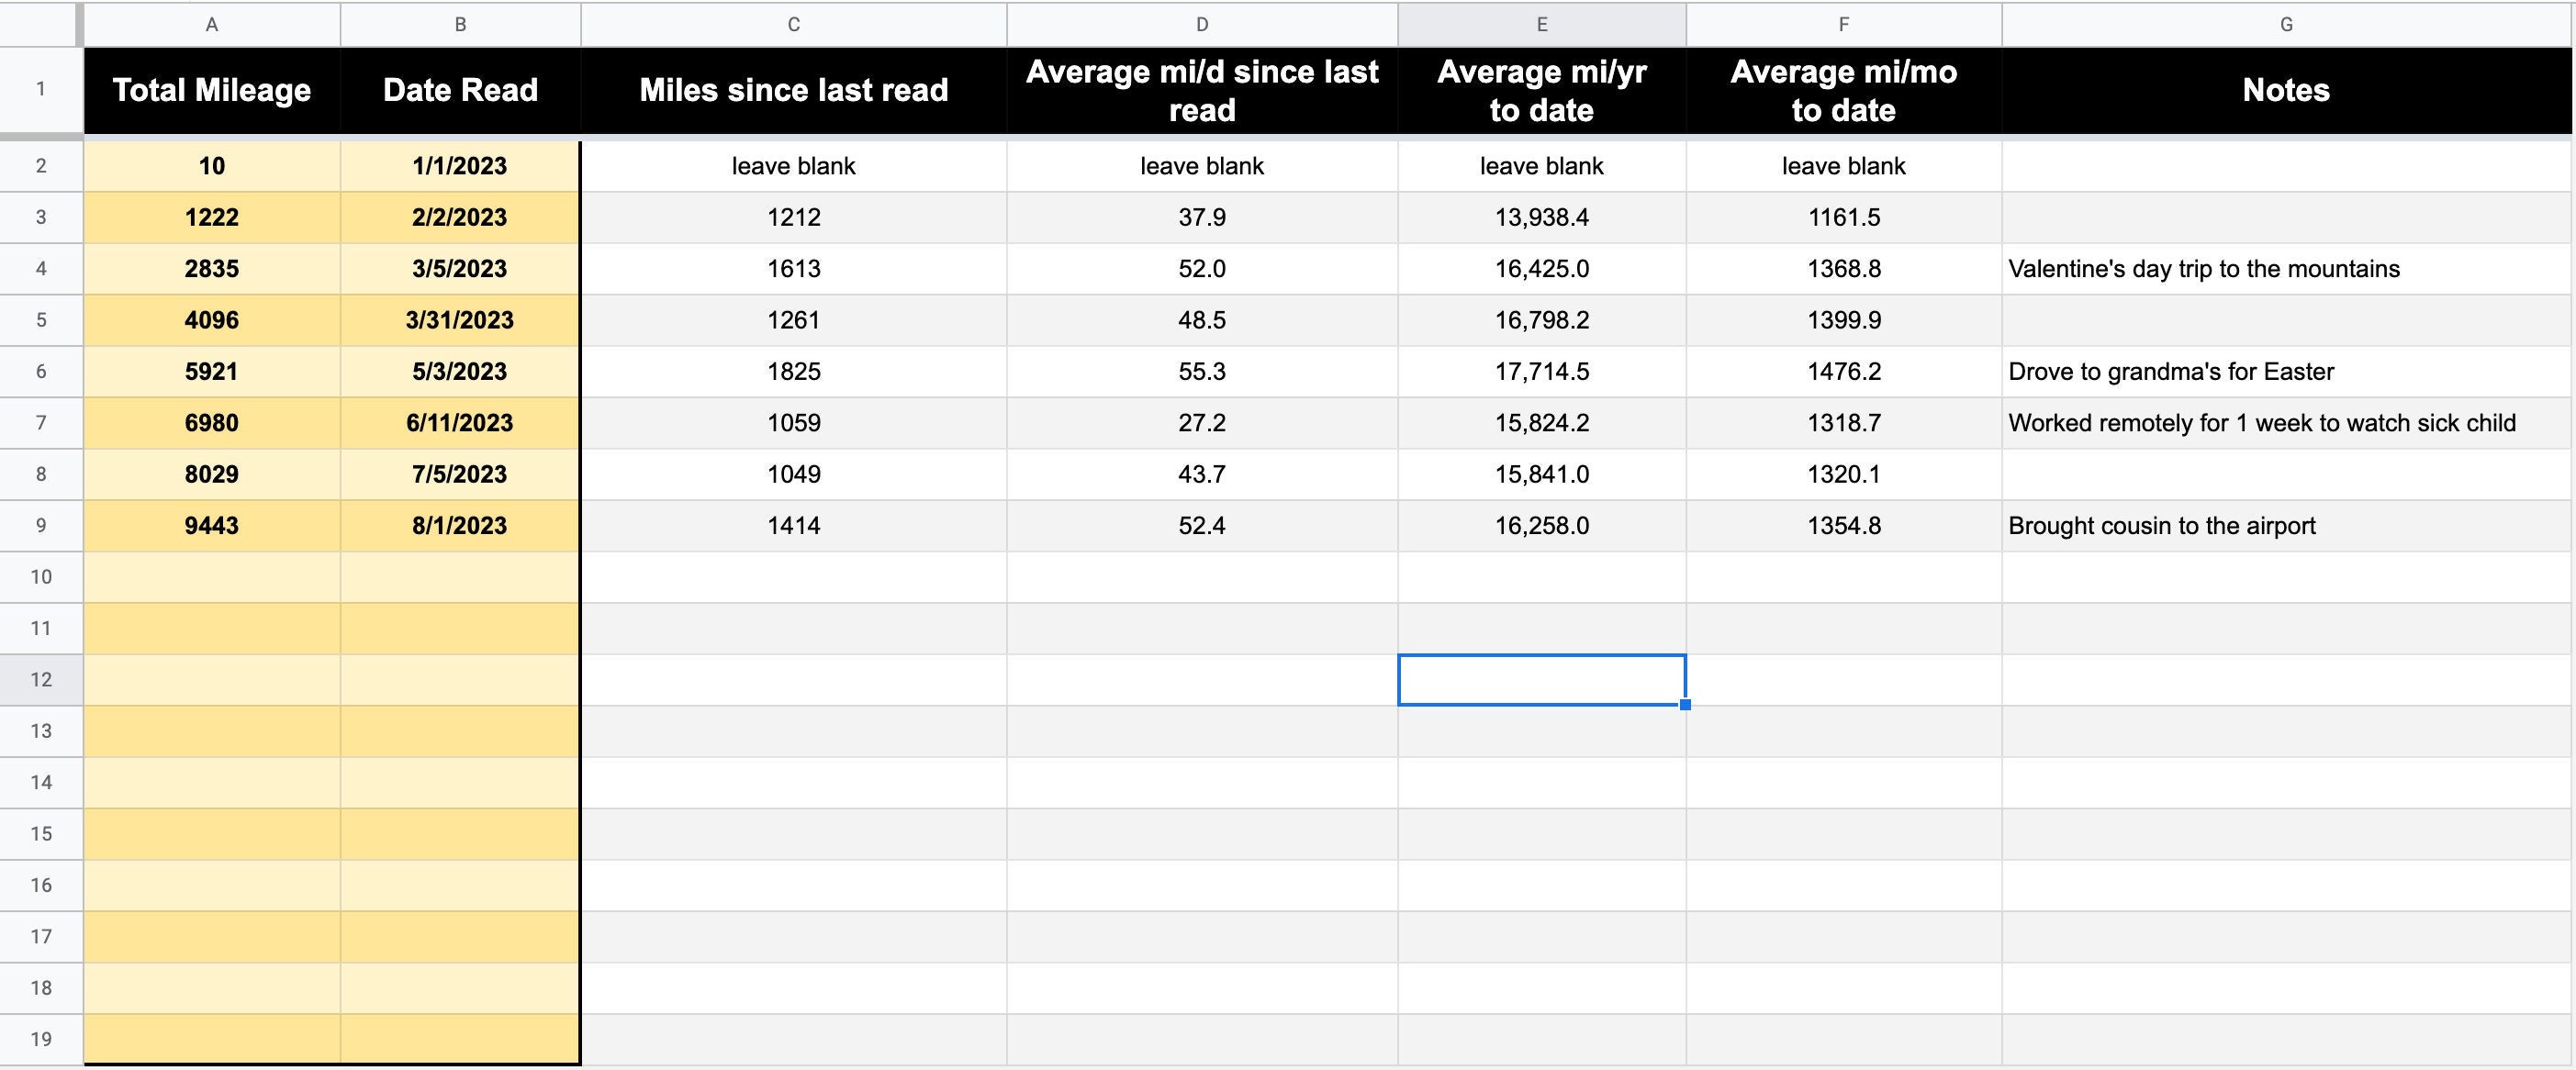Select column C header Miles since last read
2576x1070 pixels.
792,25
